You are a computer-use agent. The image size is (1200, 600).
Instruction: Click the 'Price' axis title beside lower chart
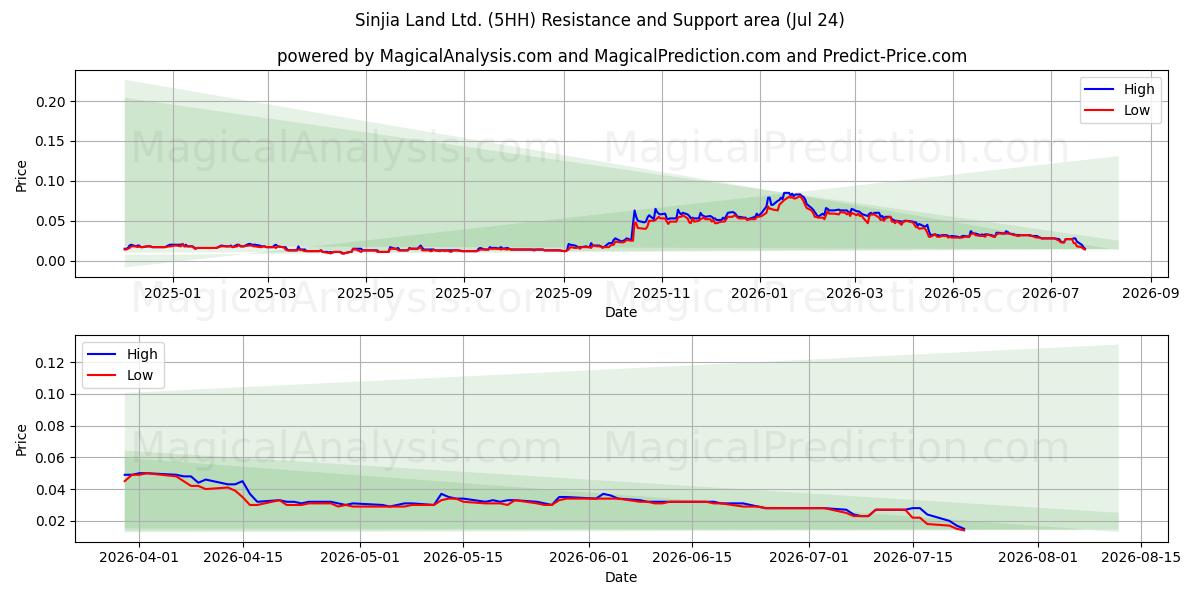point(21,439)
